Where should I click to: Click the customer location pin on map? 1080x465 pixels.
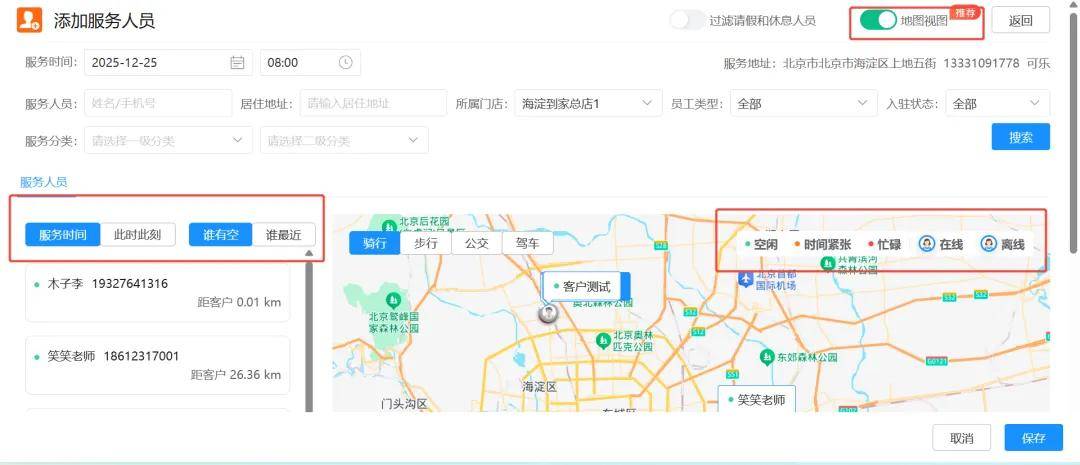click(548, 313)
